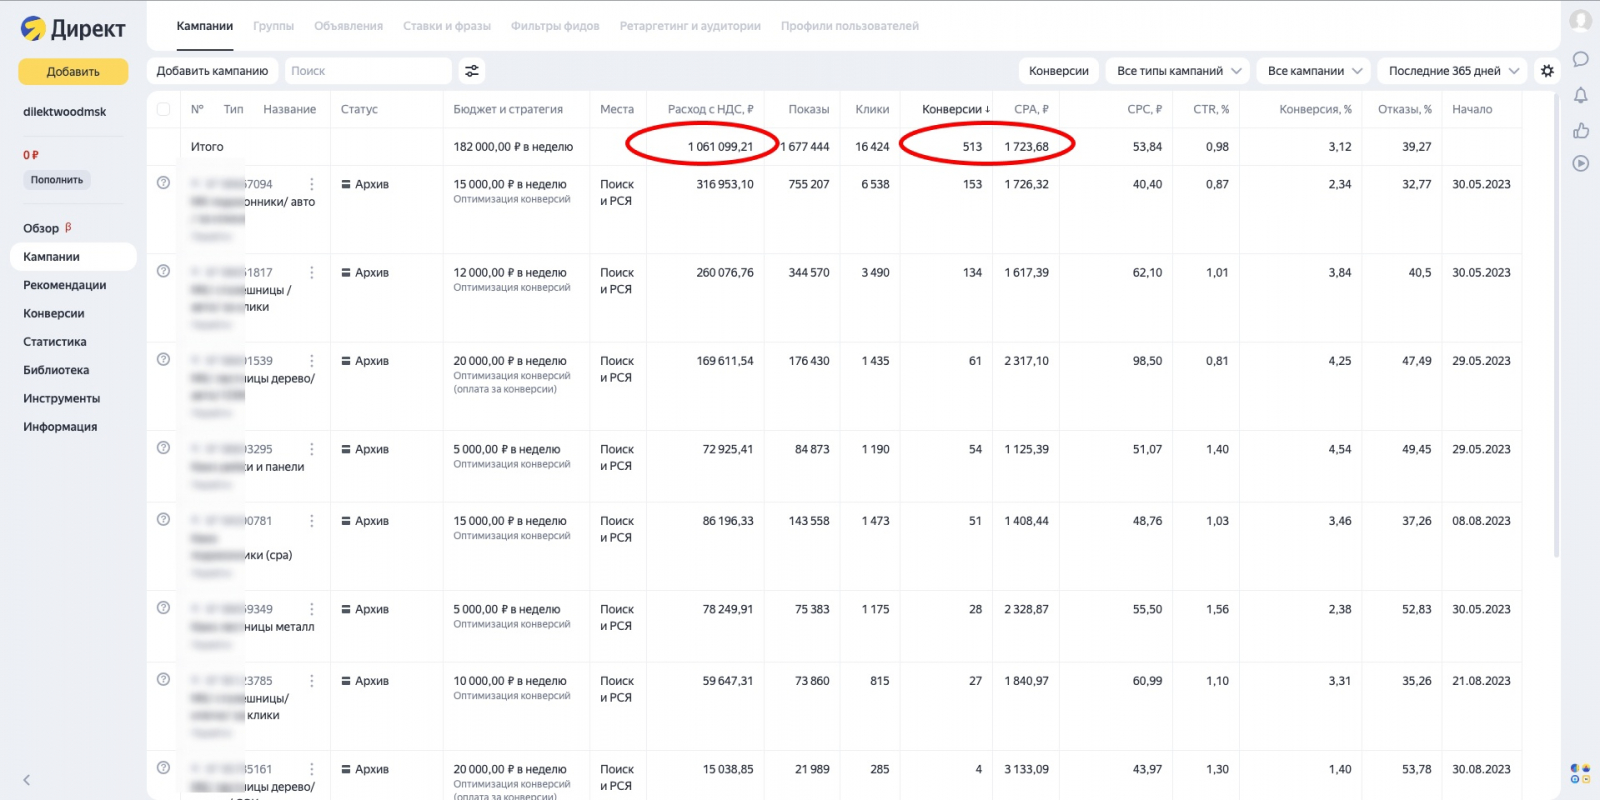
Task: Click the yellow 'Добавить' button
Action: (73, 72)
